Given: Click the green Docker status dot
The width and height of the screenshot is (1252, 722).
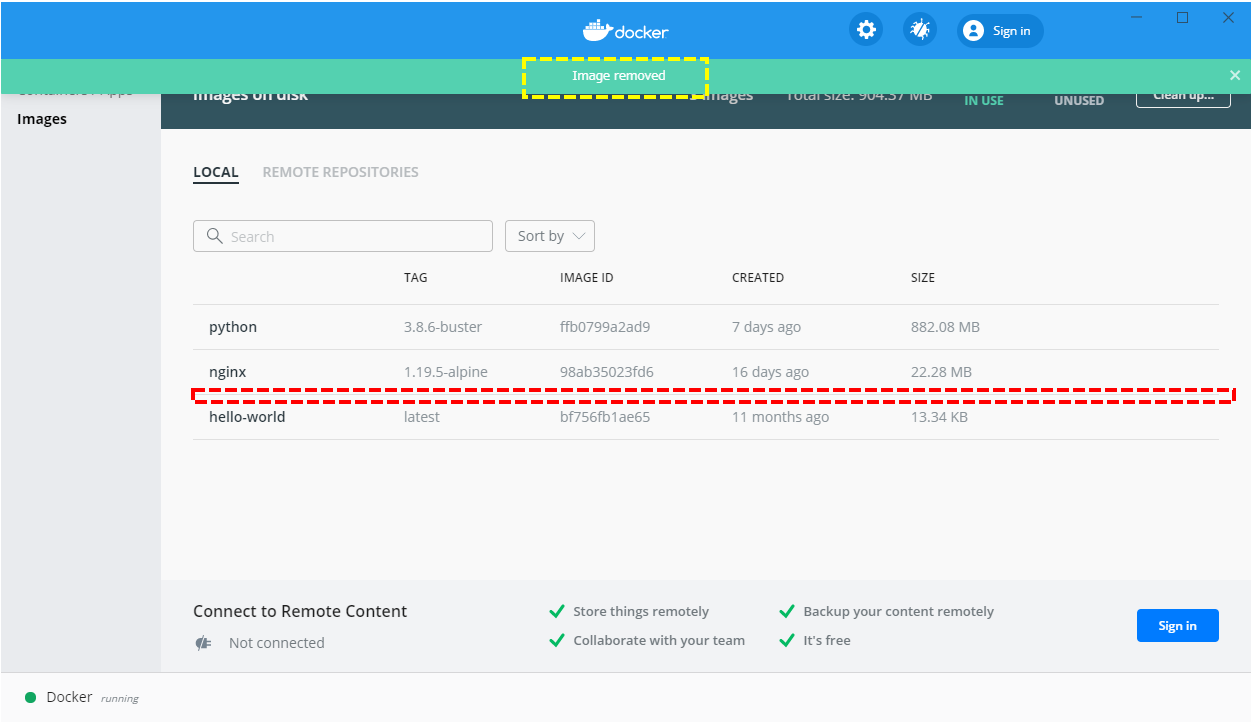Looking at the screenshot, I should click(30, 697).
